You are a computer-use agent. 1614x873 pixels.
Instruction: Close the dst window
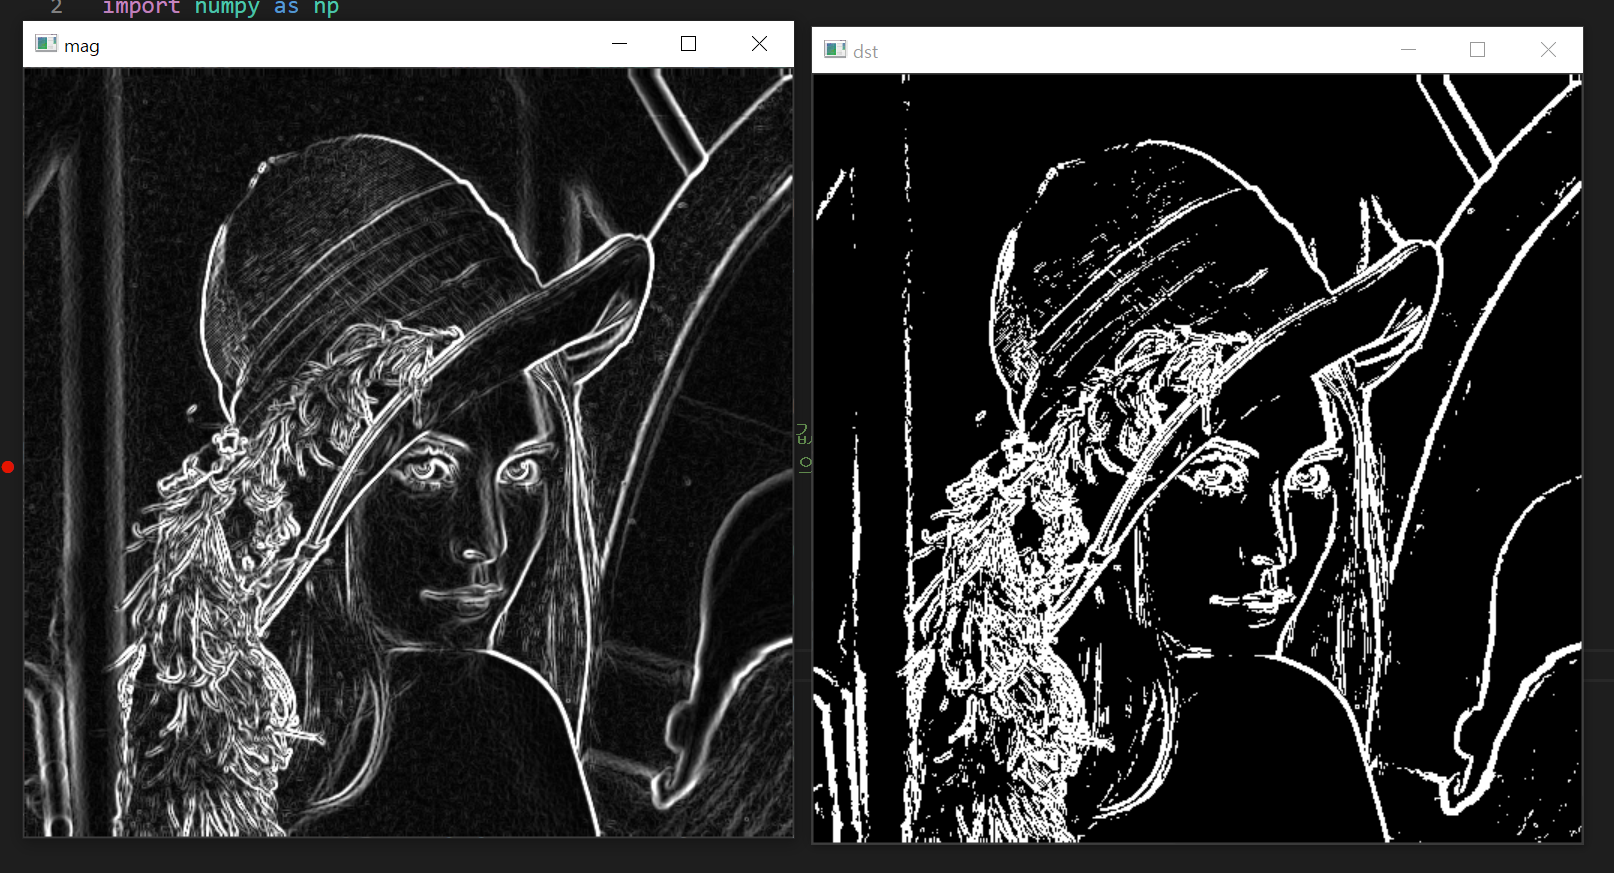tap(1548, 50)
